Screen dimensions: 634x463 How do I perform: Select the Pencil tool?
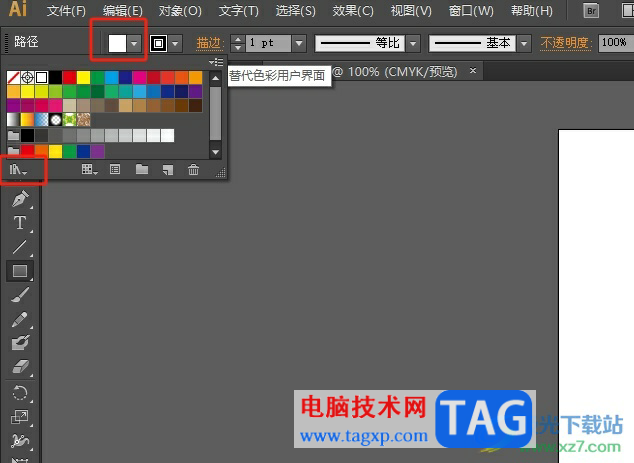(x=19, y=319)
